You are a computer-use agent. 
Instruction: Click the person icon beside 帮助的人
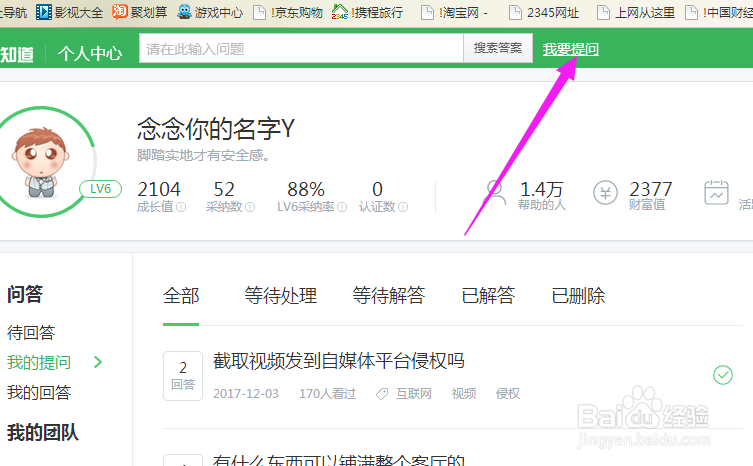tap(495, 193)
